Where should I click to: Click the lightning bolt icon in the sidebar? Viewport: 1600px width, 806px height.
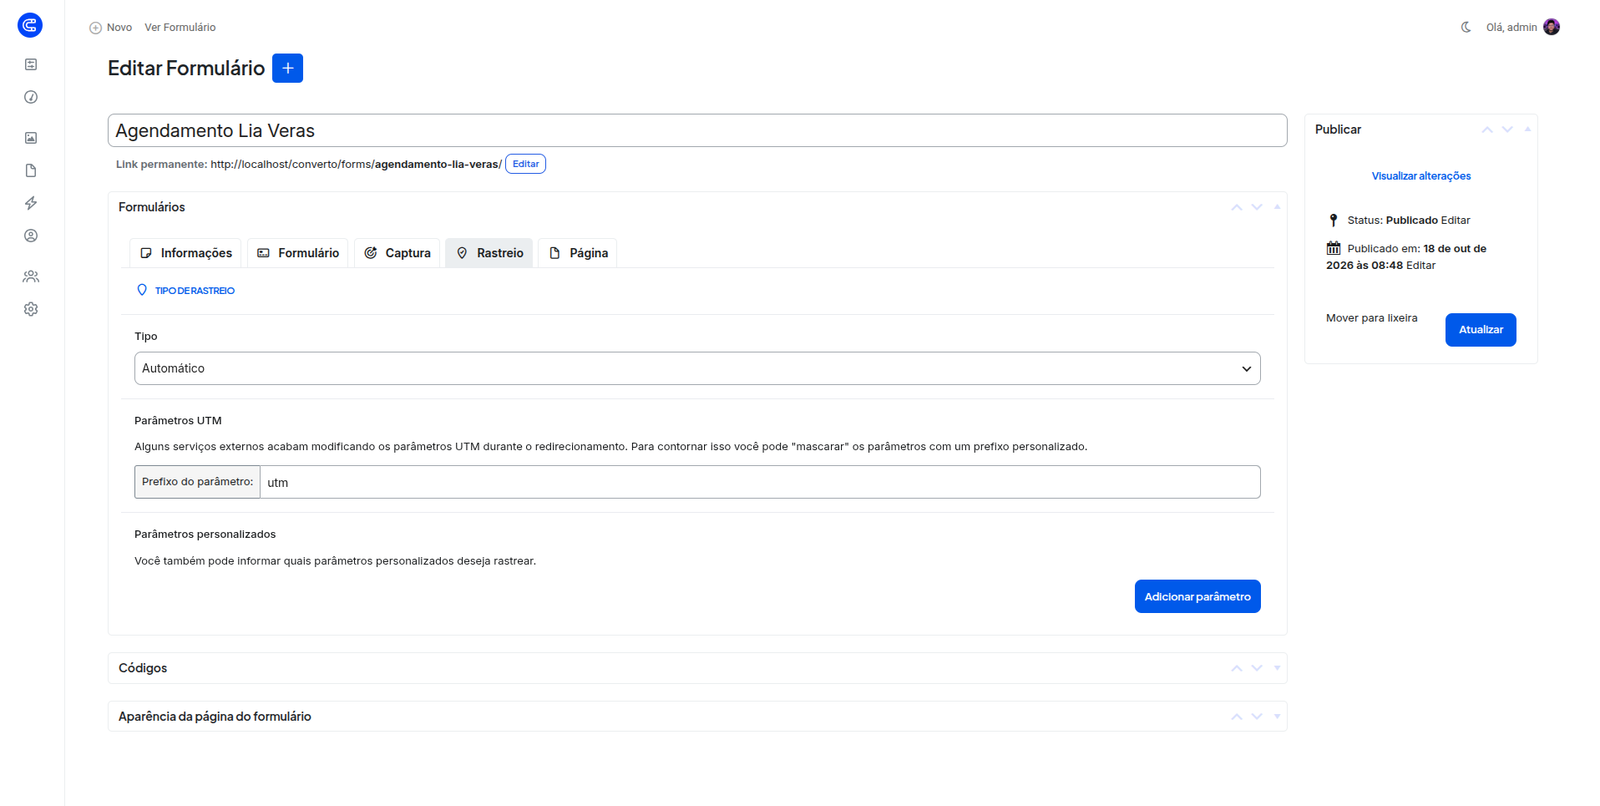(31, 203)
